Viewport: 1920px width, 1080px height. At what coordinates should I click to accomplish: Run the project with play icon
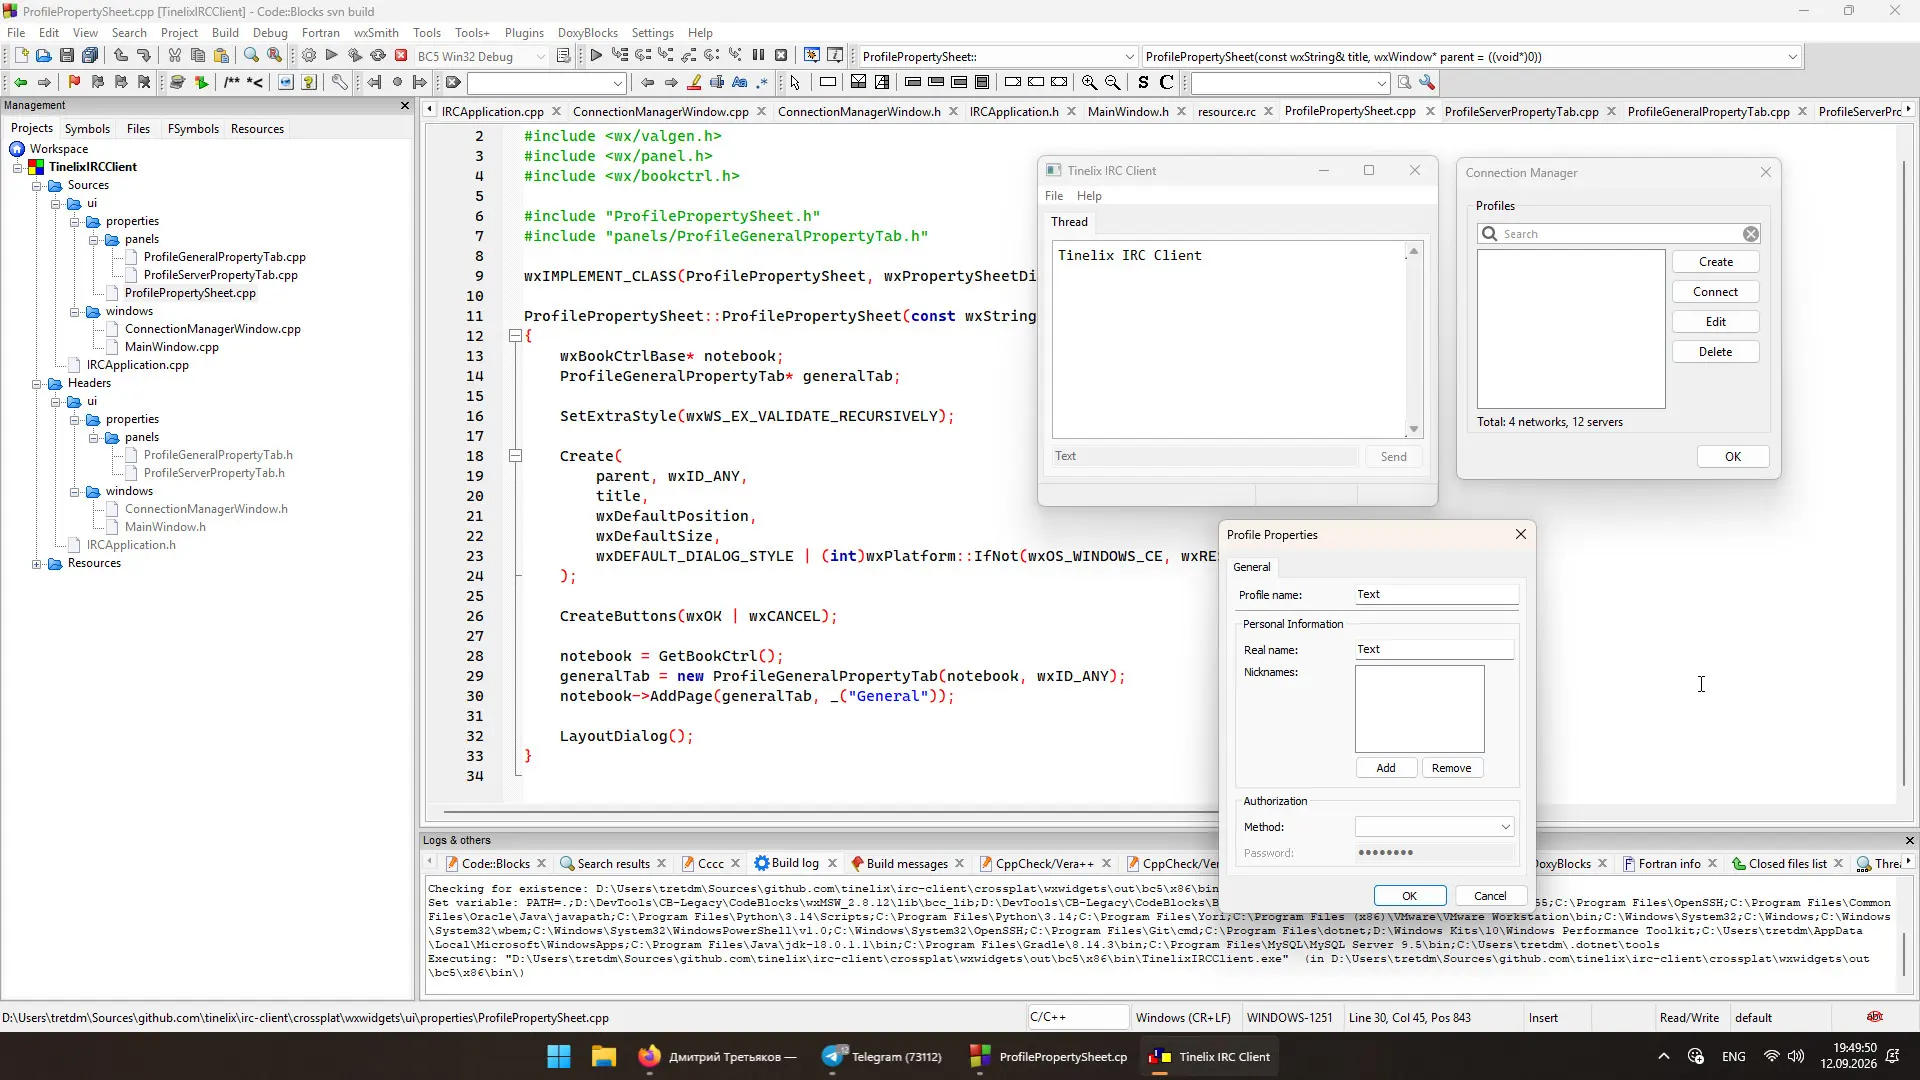(332, 56)
